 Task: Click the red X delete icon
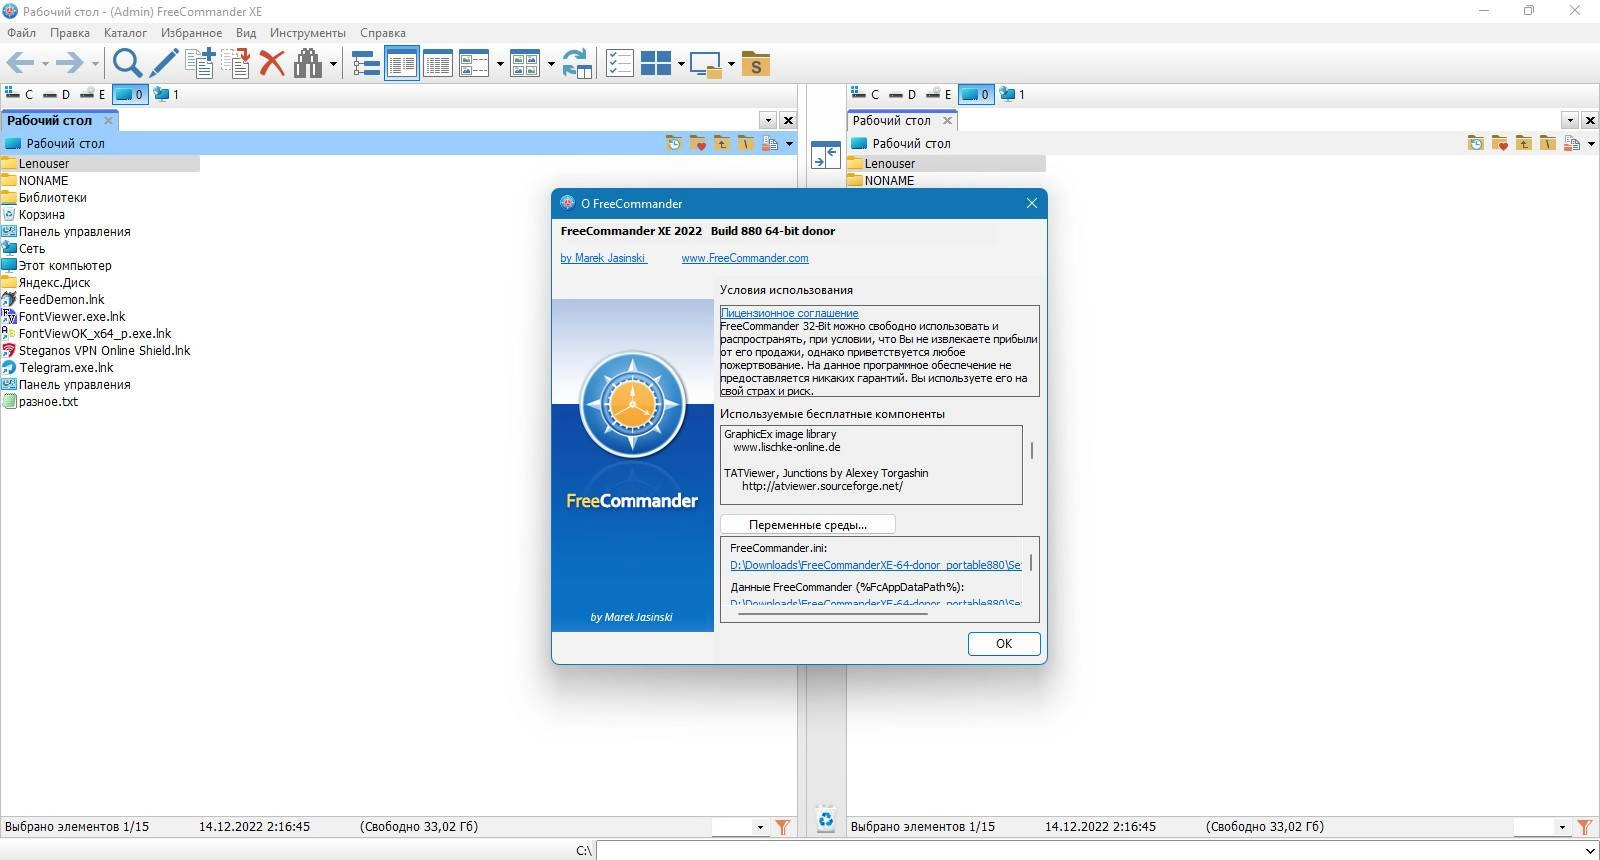point(272,64)
